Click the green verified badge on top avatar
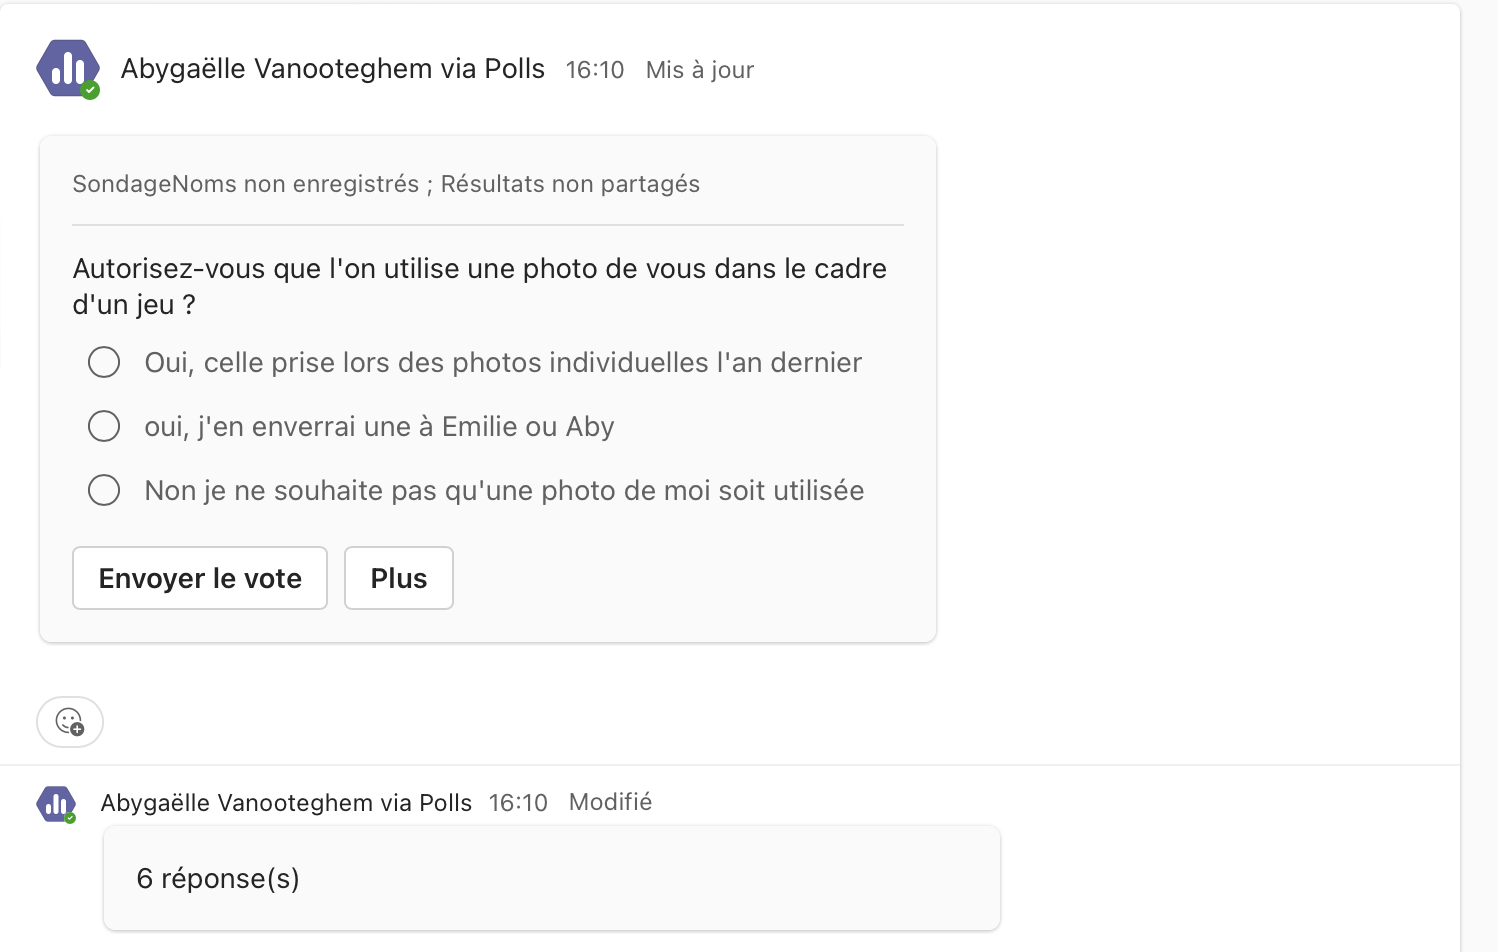This screenshot has width=1498, height=952. (x=90, y=90)
